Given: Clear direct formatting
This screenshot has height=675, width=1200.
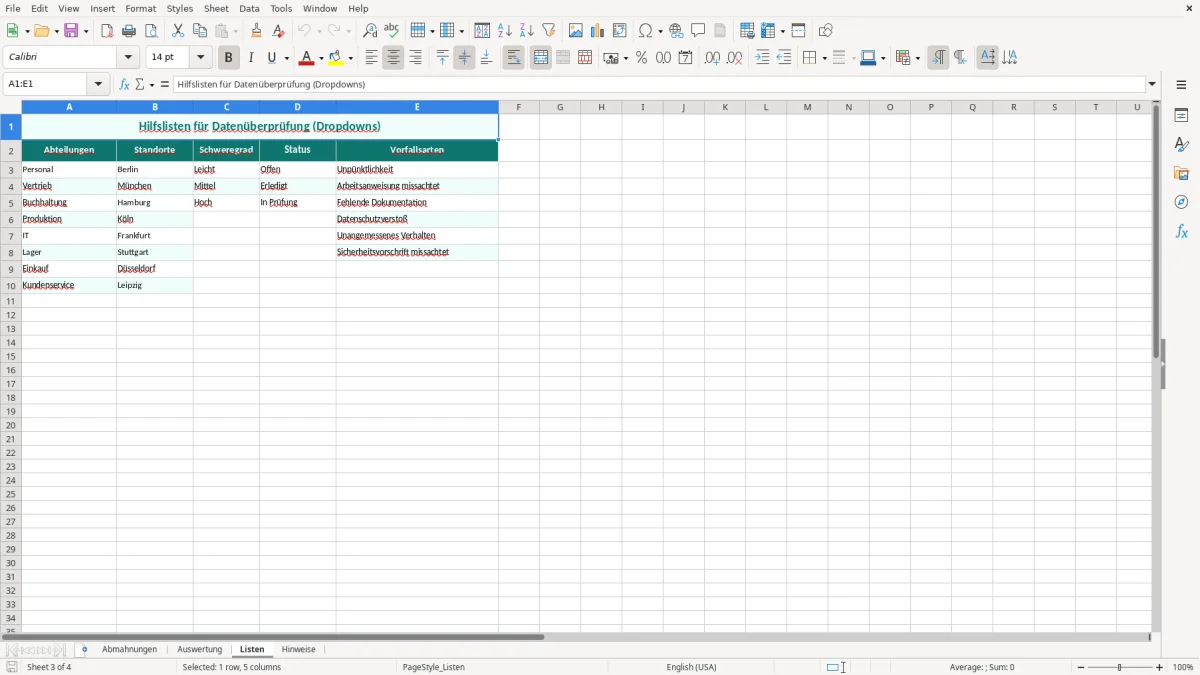Looking at the screenshot, I should [279, 31].
